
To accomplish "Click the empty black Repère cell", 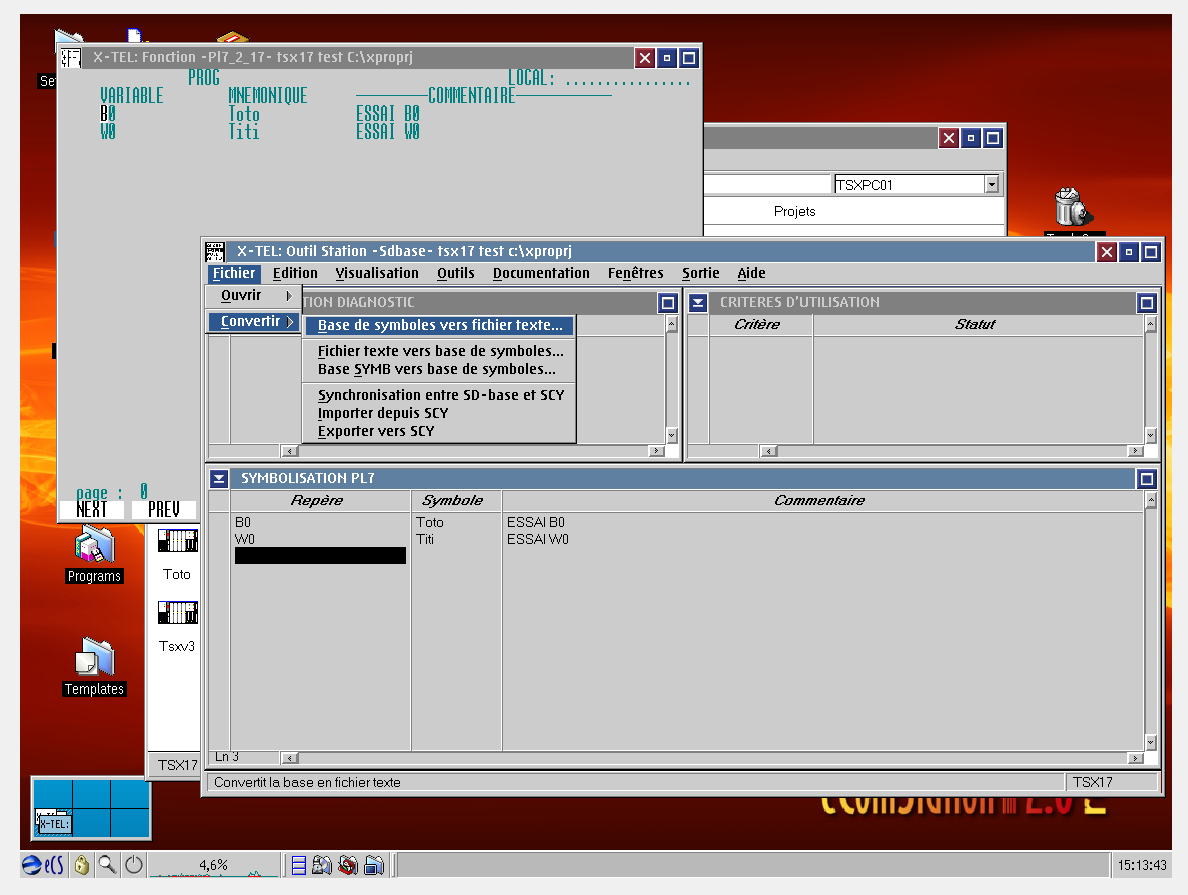I will click(x=320, y=556).
